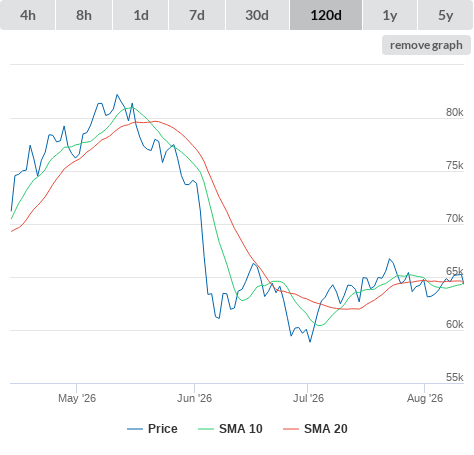Image resolution: width=474 pixels, height=455 pixels.
Task: Click the active 120d tab
Action: [326, 15]
